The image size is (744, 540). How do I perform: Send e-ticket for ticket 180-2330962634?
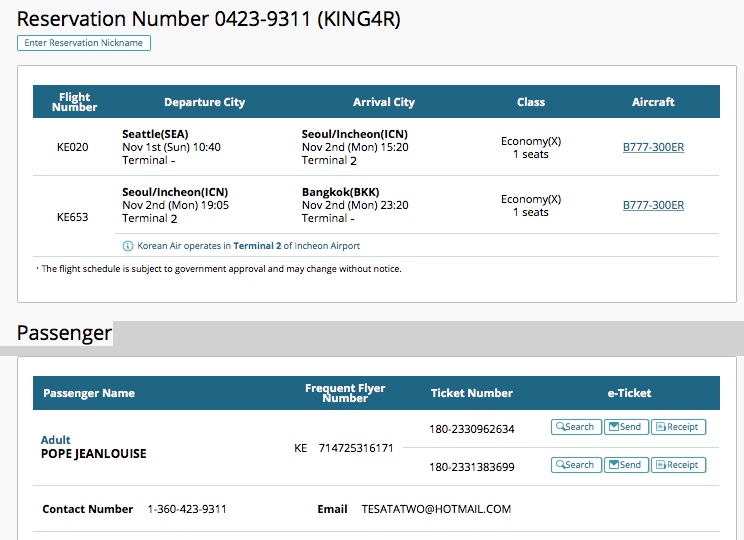coord(624,427)
